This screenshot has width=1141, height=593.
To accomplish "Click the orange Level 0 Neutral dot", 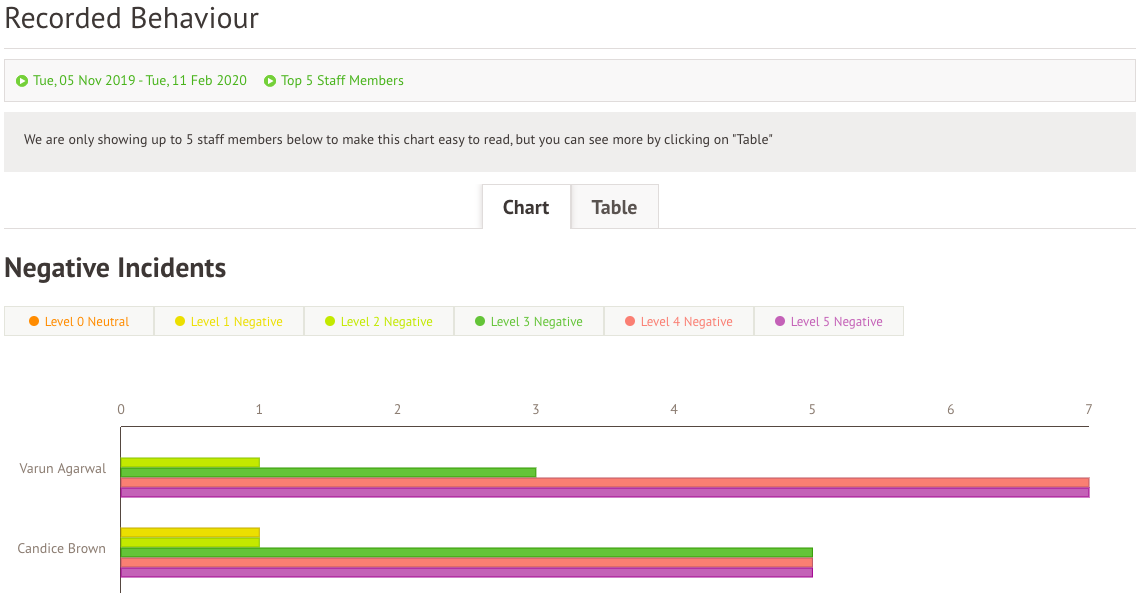I will tap(34, 321).
